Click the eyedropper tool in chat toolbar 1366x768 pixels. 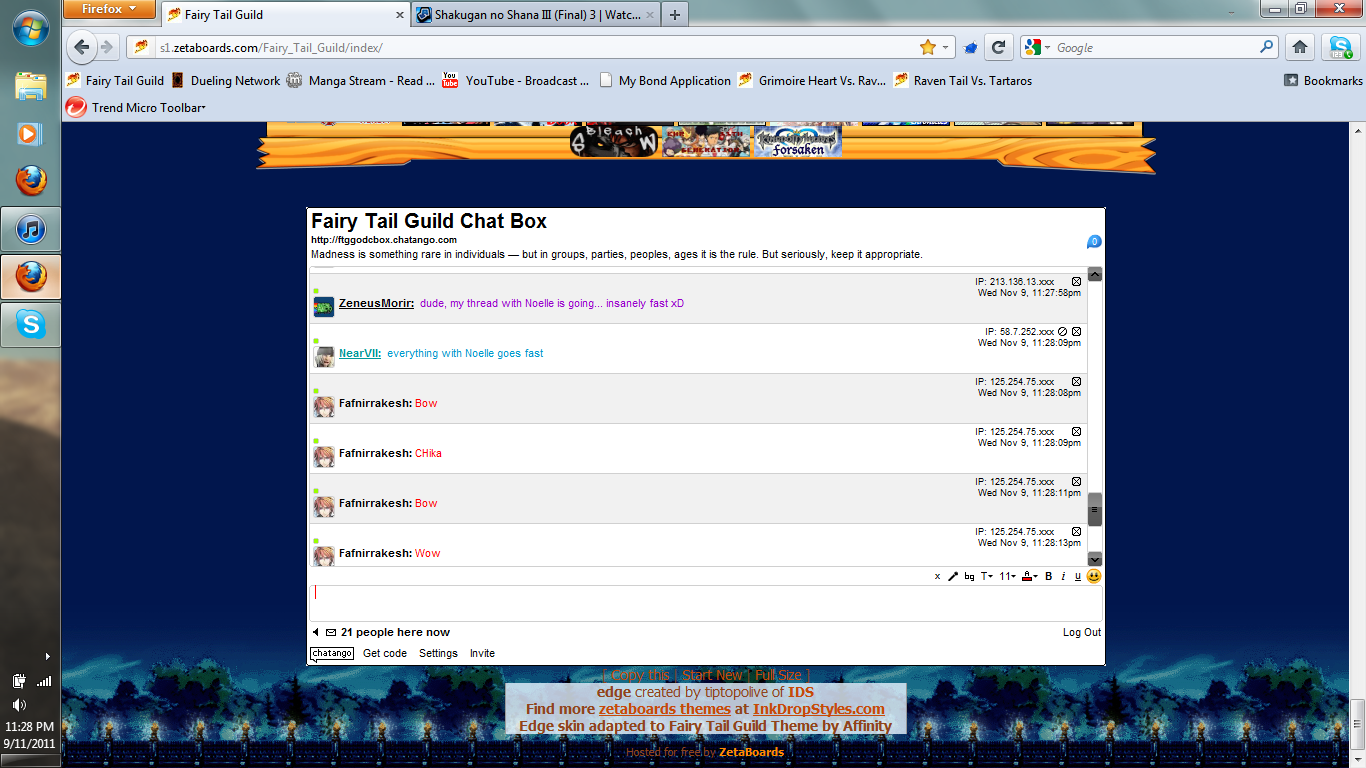pyautogui.click(x=953, y=576)
